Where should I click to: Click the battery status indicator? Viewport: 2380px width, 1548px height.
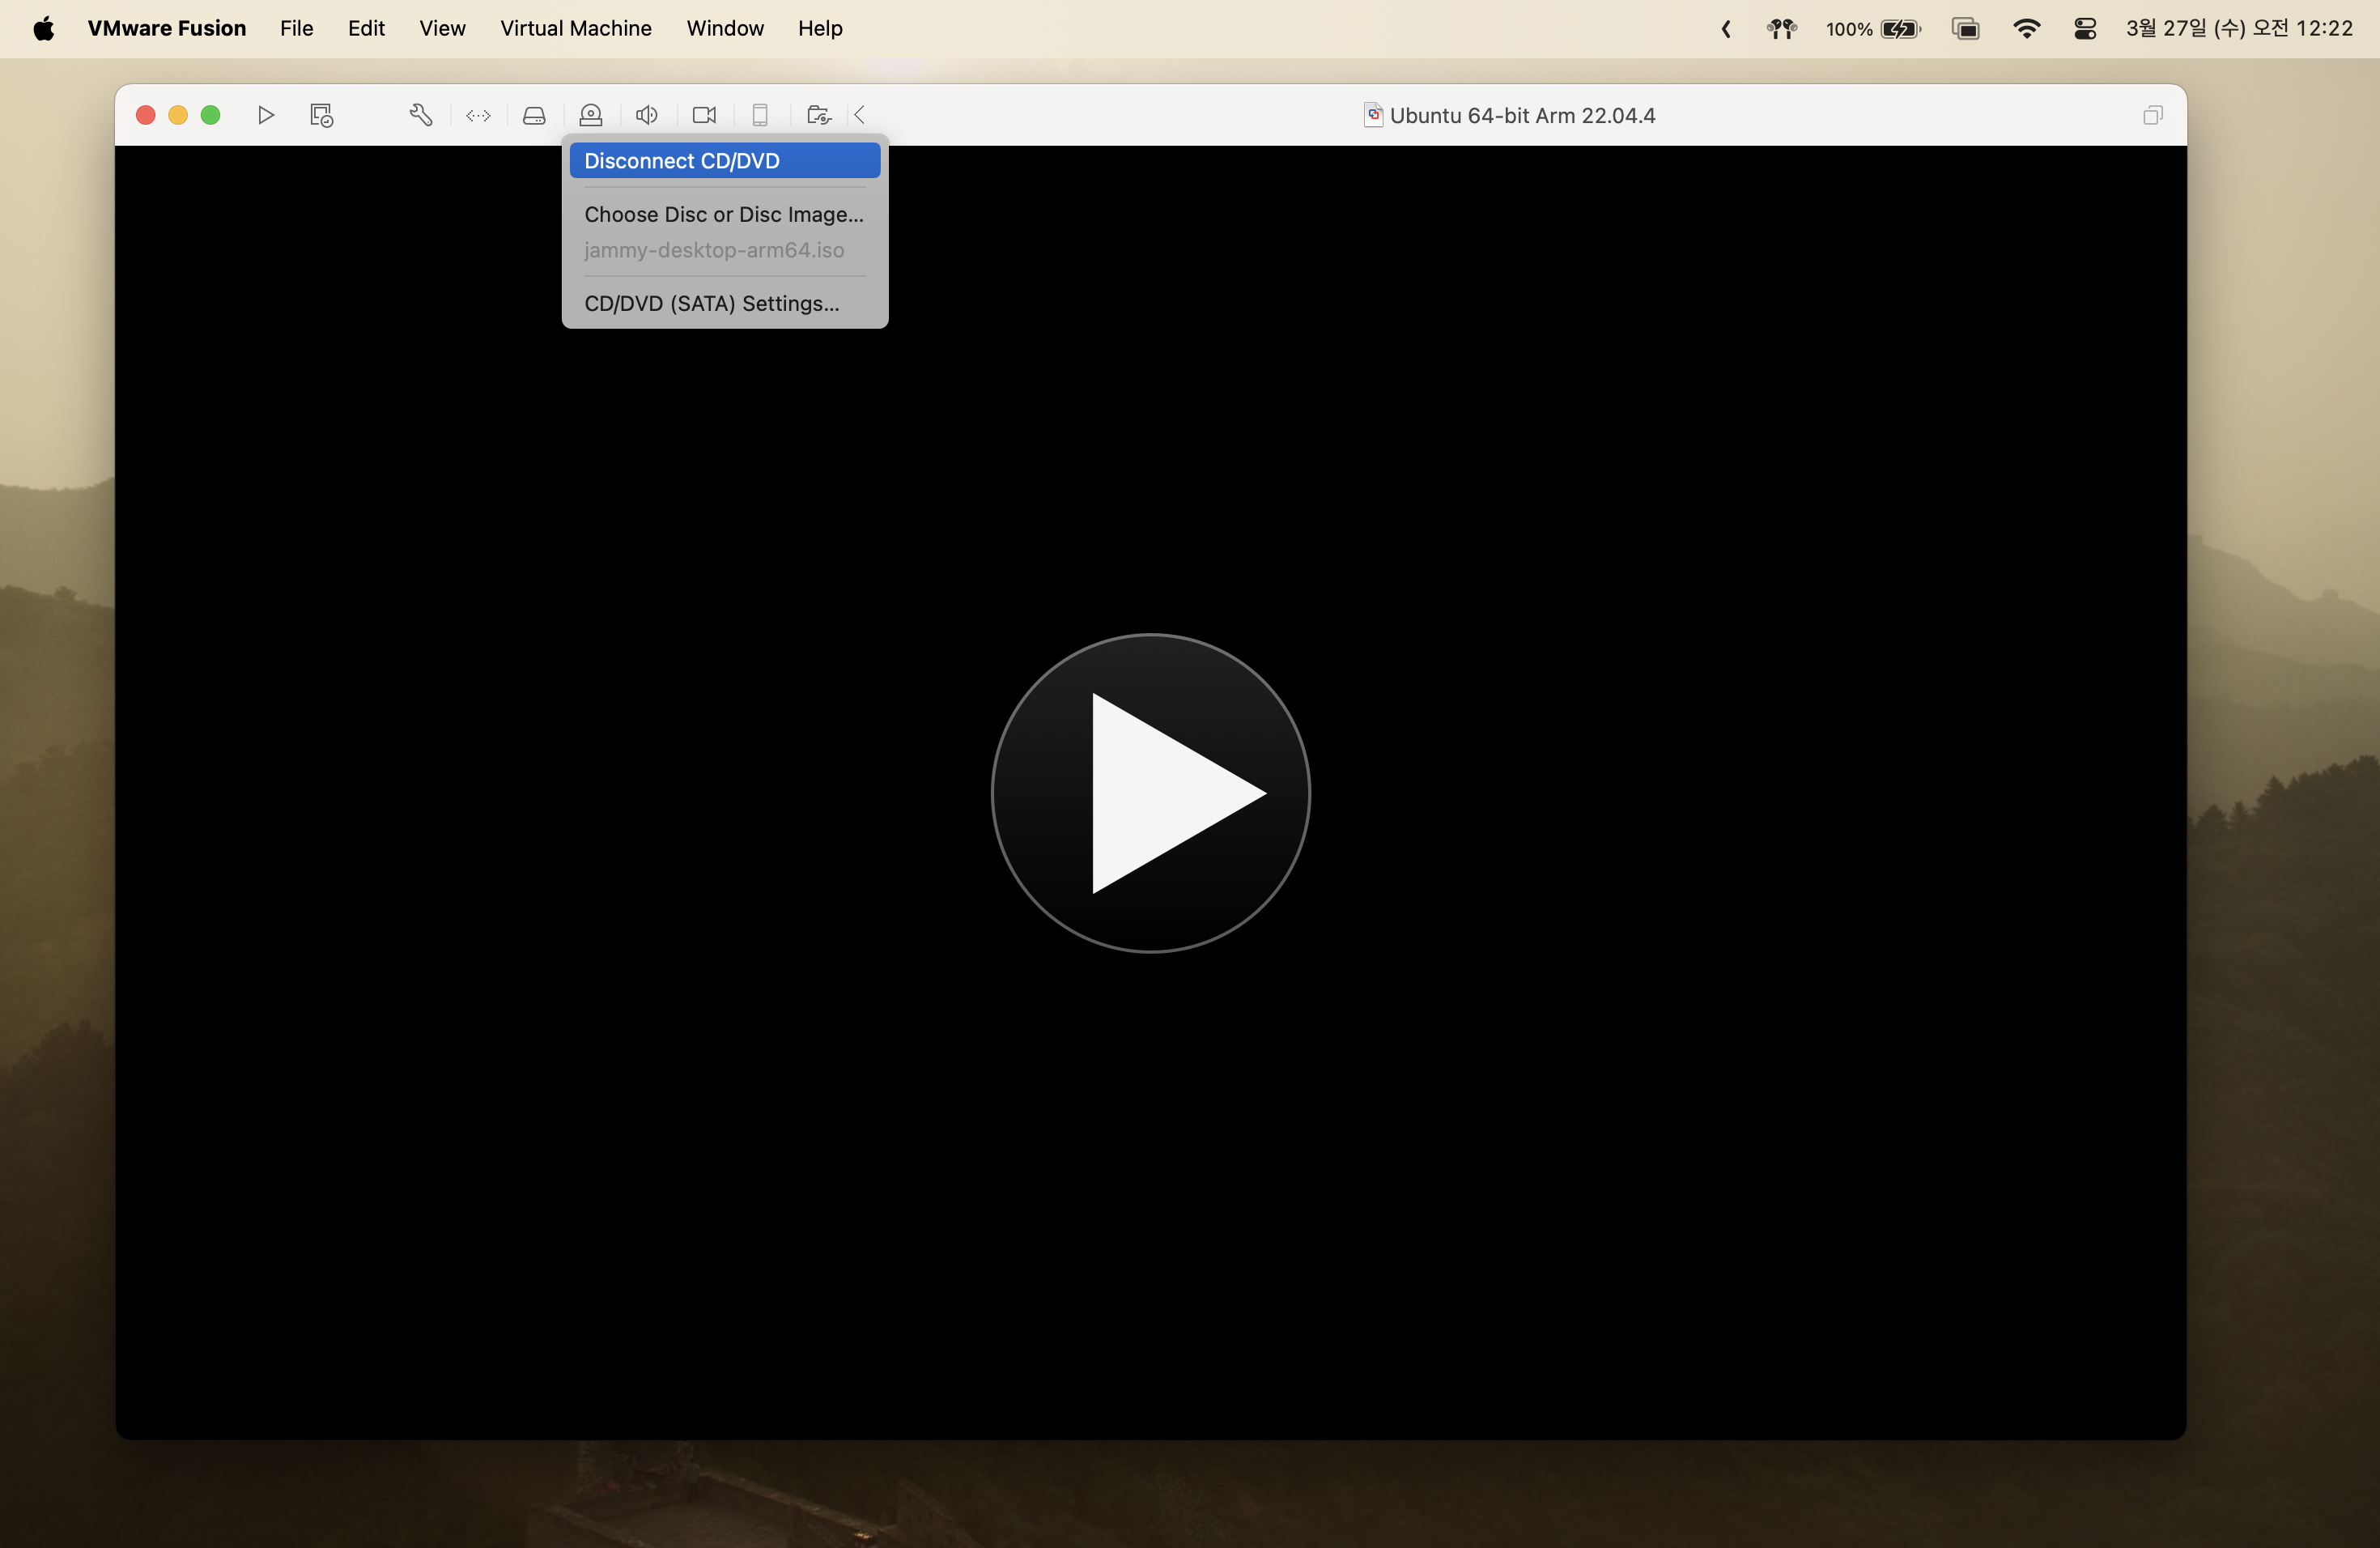(1873, 28)
